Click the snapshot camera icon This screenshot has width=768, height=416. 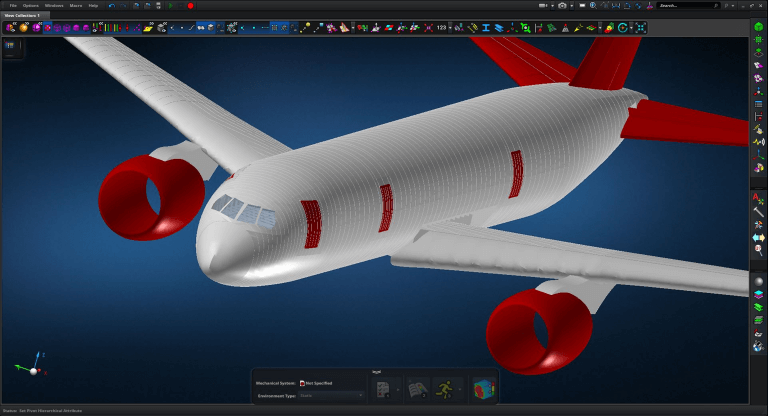click(x=562, y=5)
